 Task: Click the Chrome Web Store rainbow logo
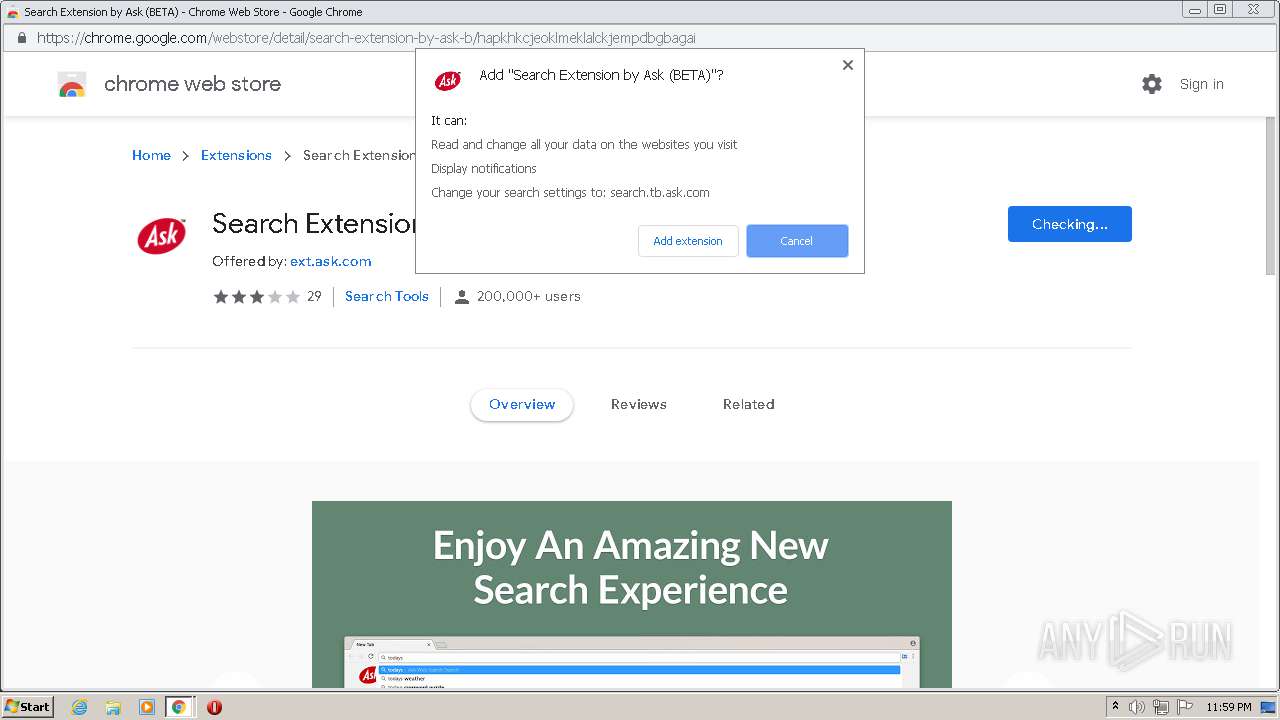pyautogui.click(x=72, y=85)
